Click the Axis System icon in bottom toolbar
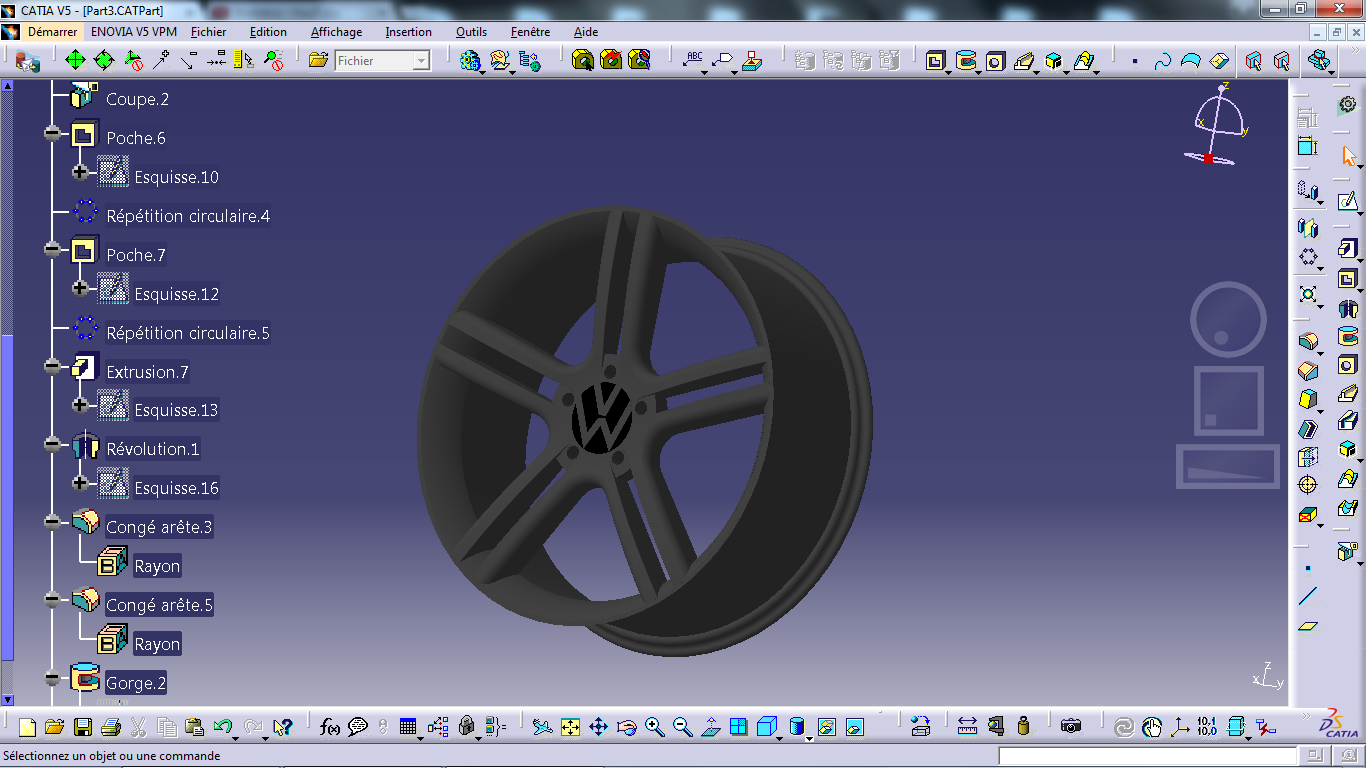 [1180, 727]
